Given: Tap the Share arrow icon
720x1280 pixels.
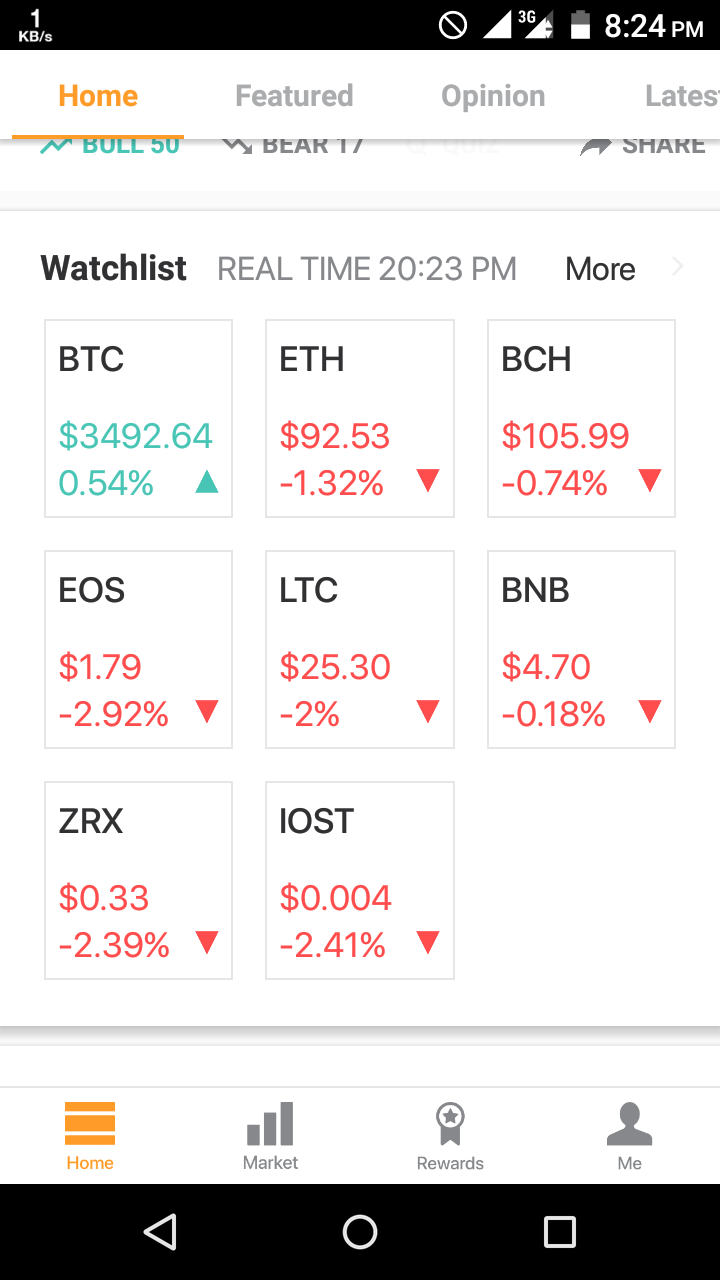Looking at the screenshot, I should tap(596, 147).
